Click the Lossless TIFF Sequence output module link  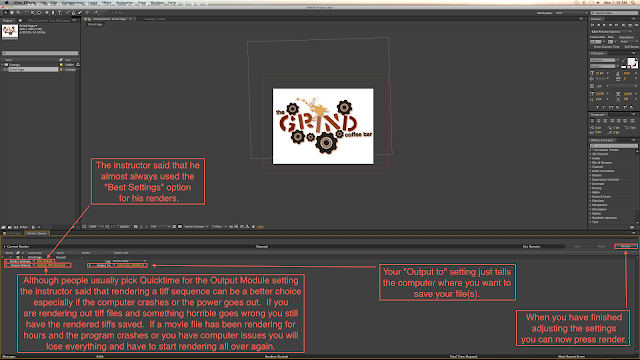point(51,265)
